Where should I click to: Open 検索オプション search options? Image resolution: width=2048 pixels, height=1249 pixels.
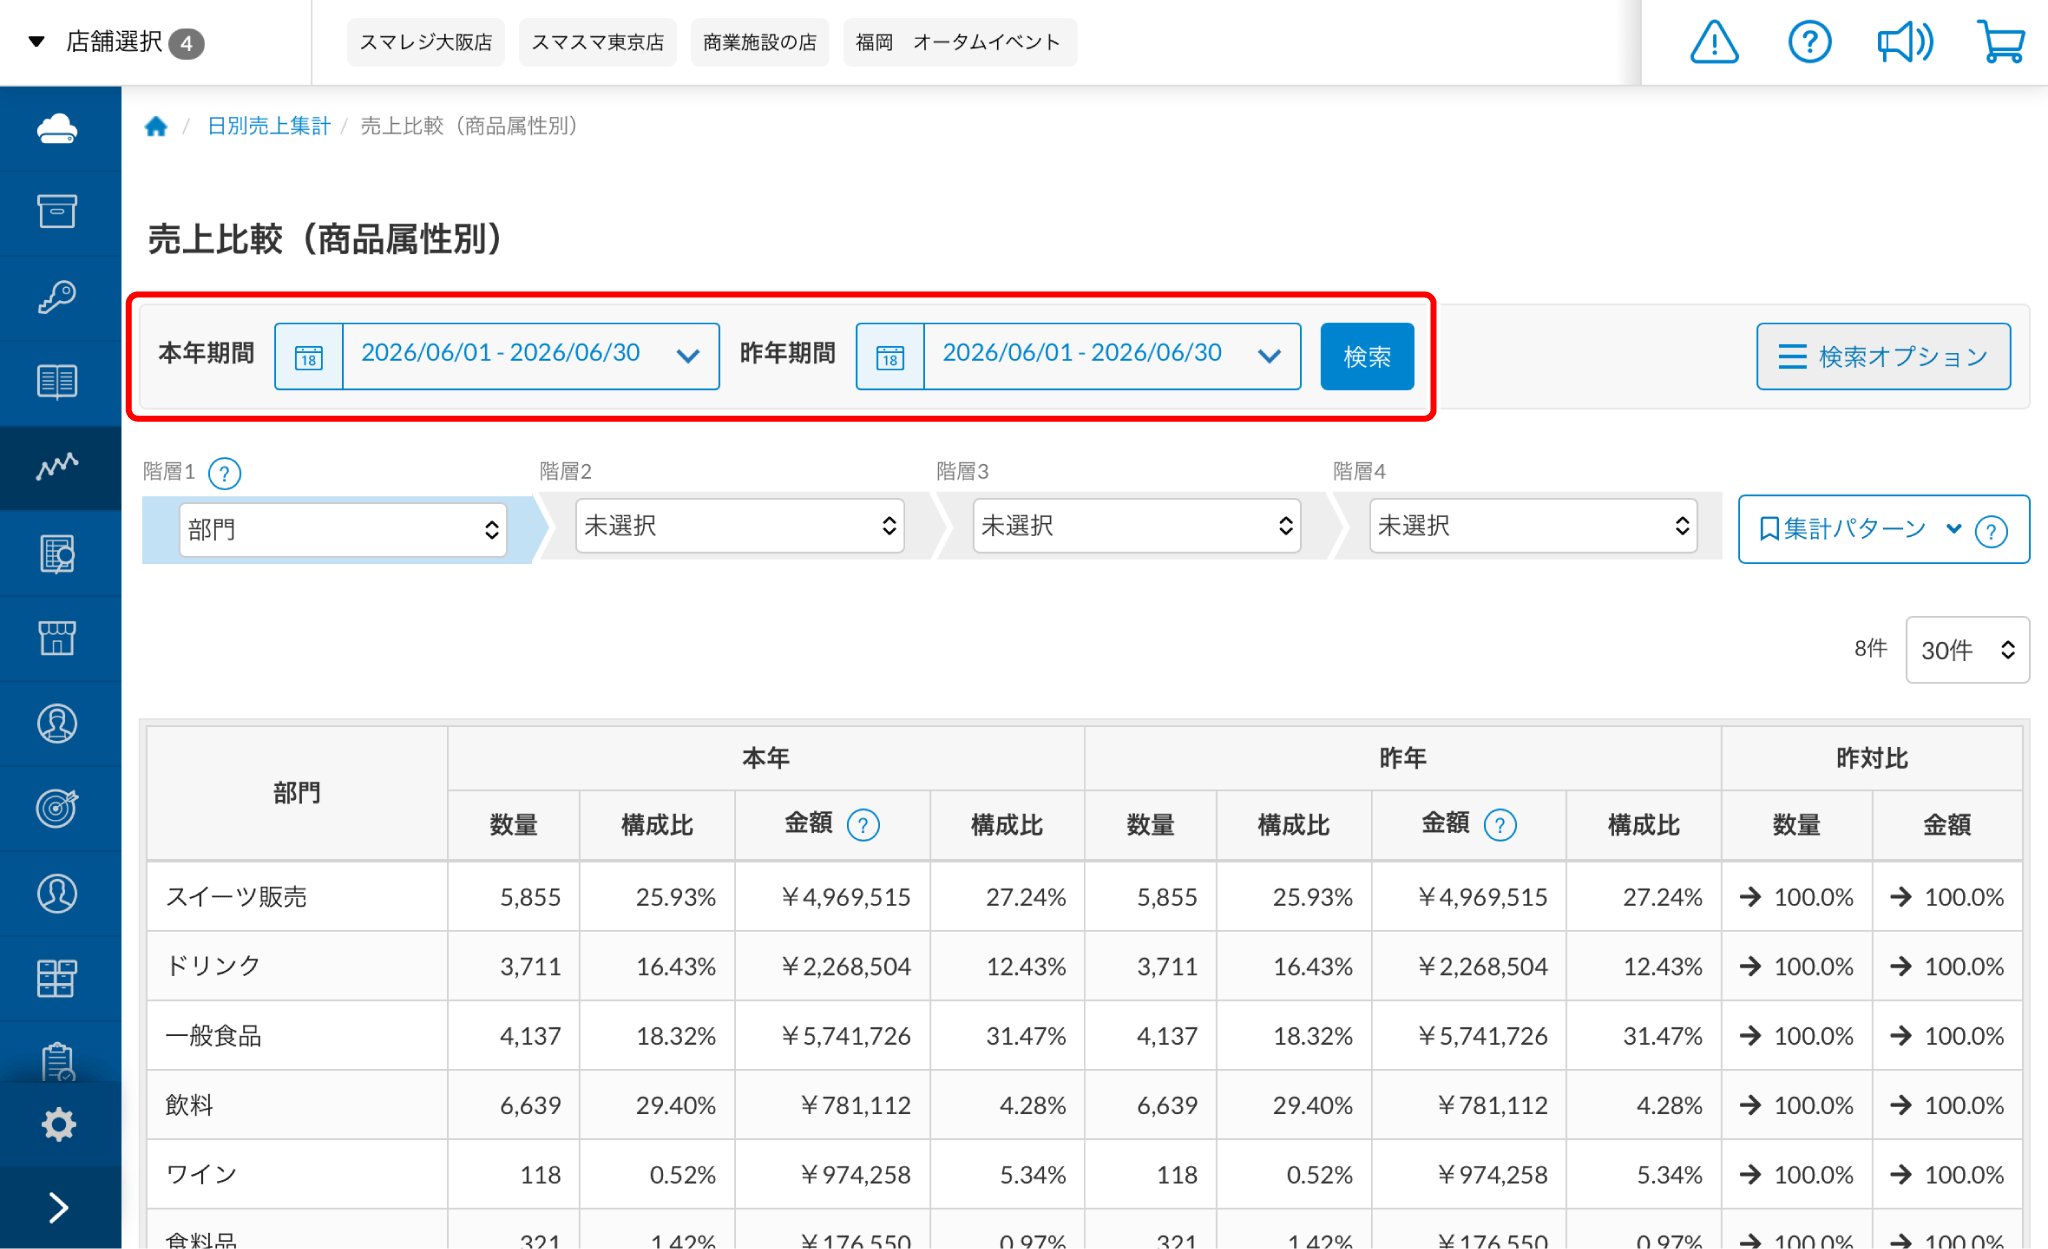click(1883, 356)
